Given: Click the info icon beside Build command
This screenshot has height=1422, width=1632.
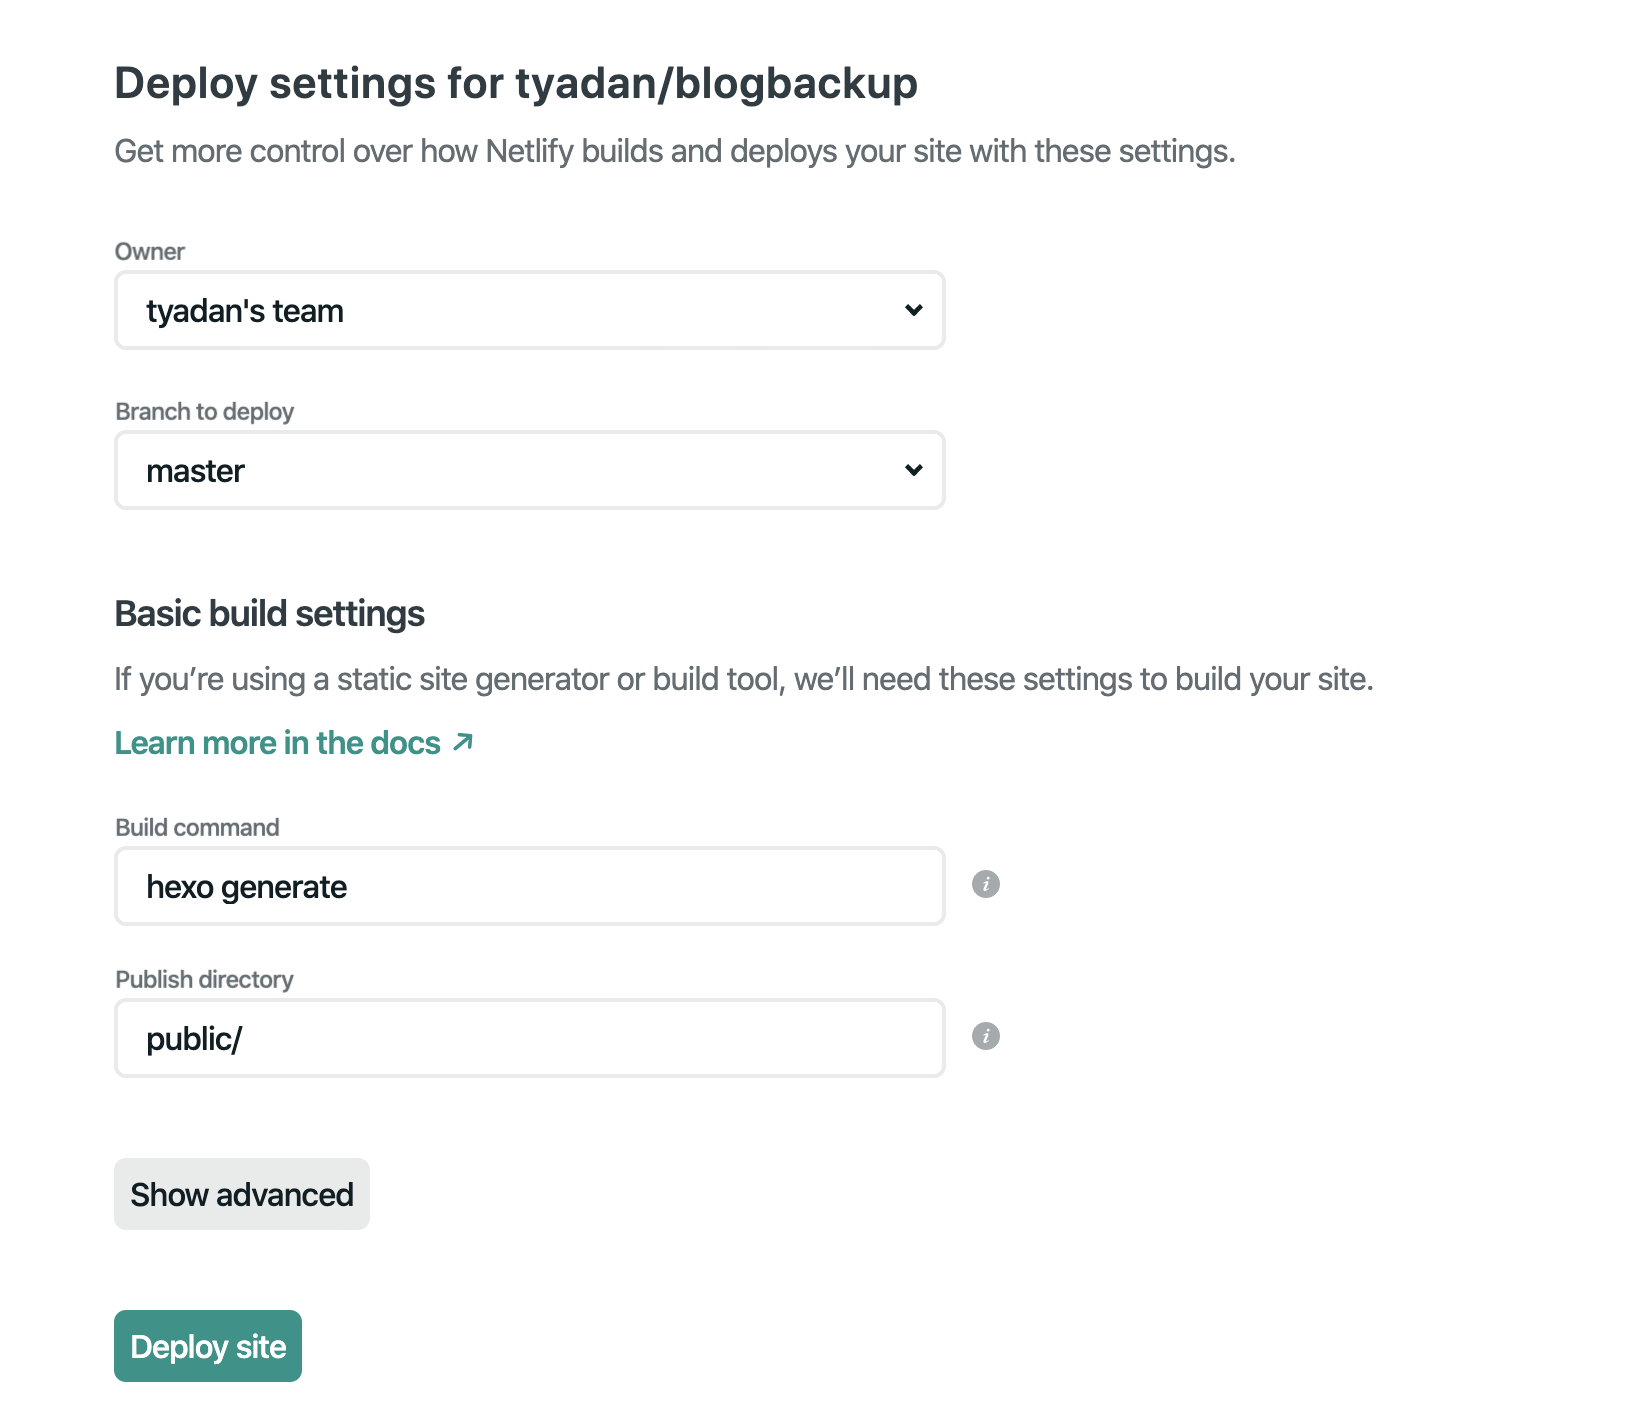Looking at the screenshot, I should 985,884.
